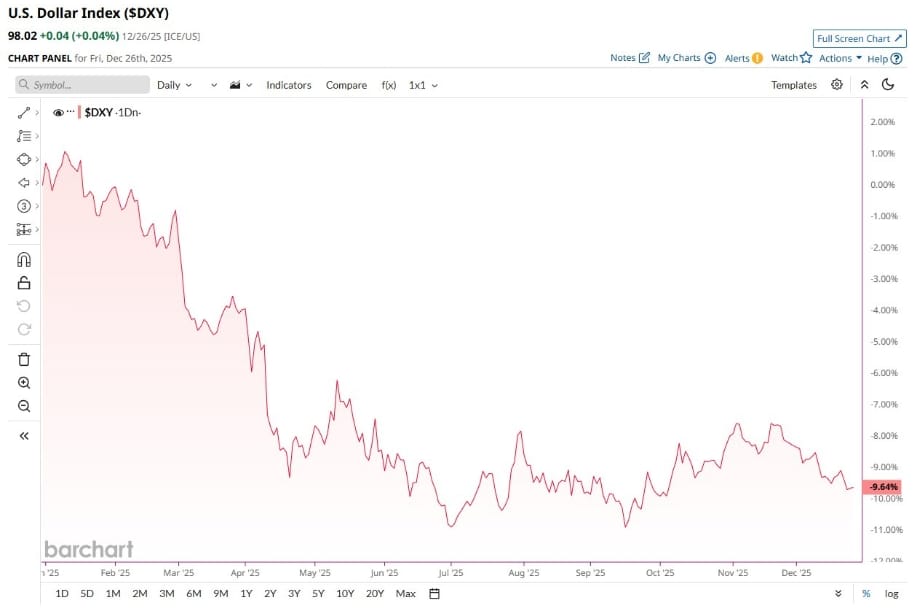Image resolution: width=924 pixels, height=611 pixels.
Task: Open the Indicators menu
Action: click(x=289, y=85)
